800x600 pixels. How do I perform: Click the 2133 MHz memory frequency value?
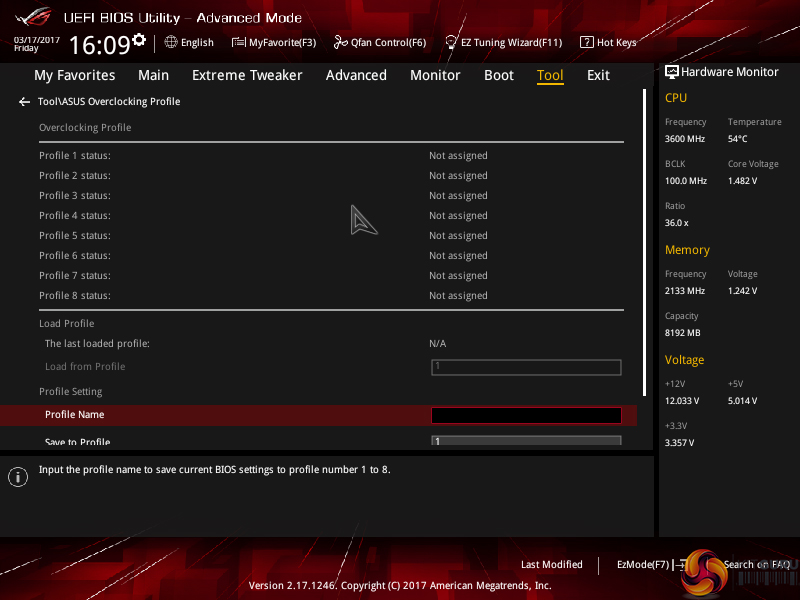pyautogui.click(x=685, y=291)
